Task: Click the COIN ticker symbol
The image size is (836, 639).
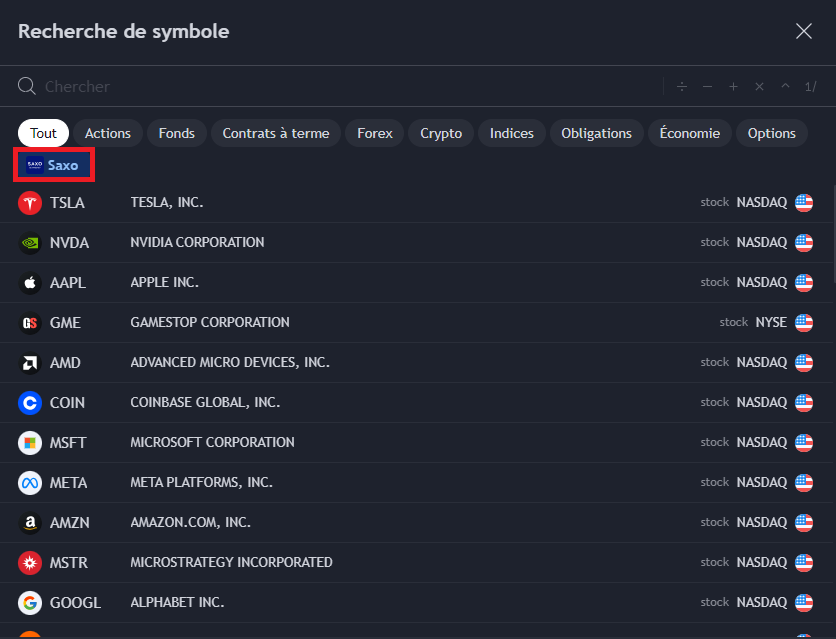Action: 67,402
